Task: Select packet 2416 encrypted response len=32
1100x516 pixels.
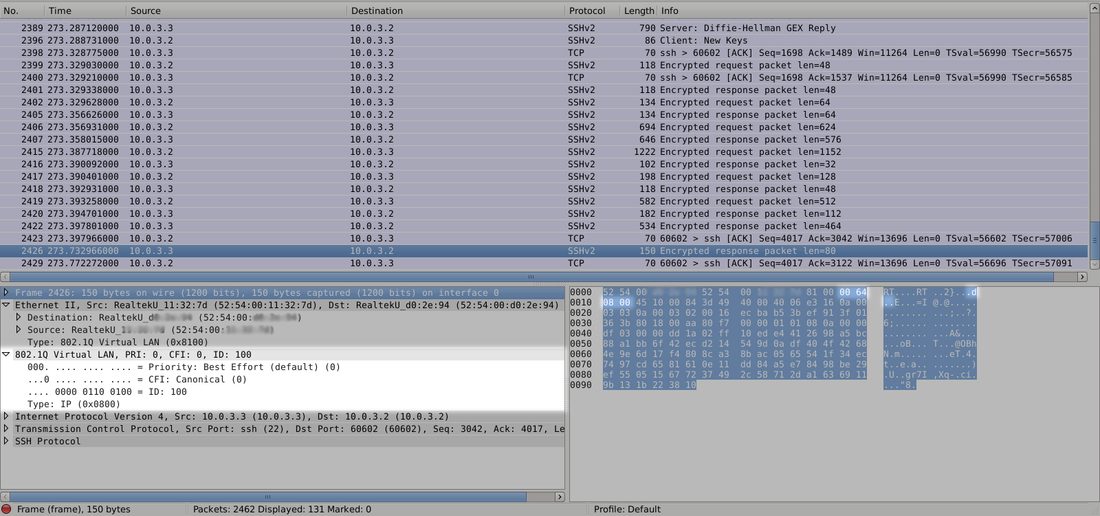Action: (x=544, y=164)
